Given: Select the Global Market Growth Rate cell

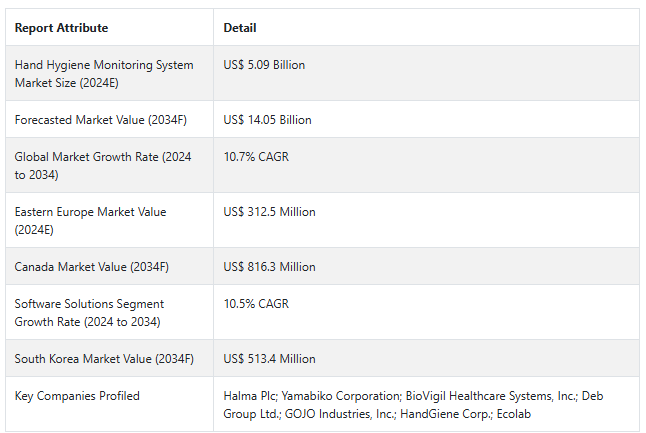Looking at the screenshot, I should pyautogui.click(x=103, y=166).
